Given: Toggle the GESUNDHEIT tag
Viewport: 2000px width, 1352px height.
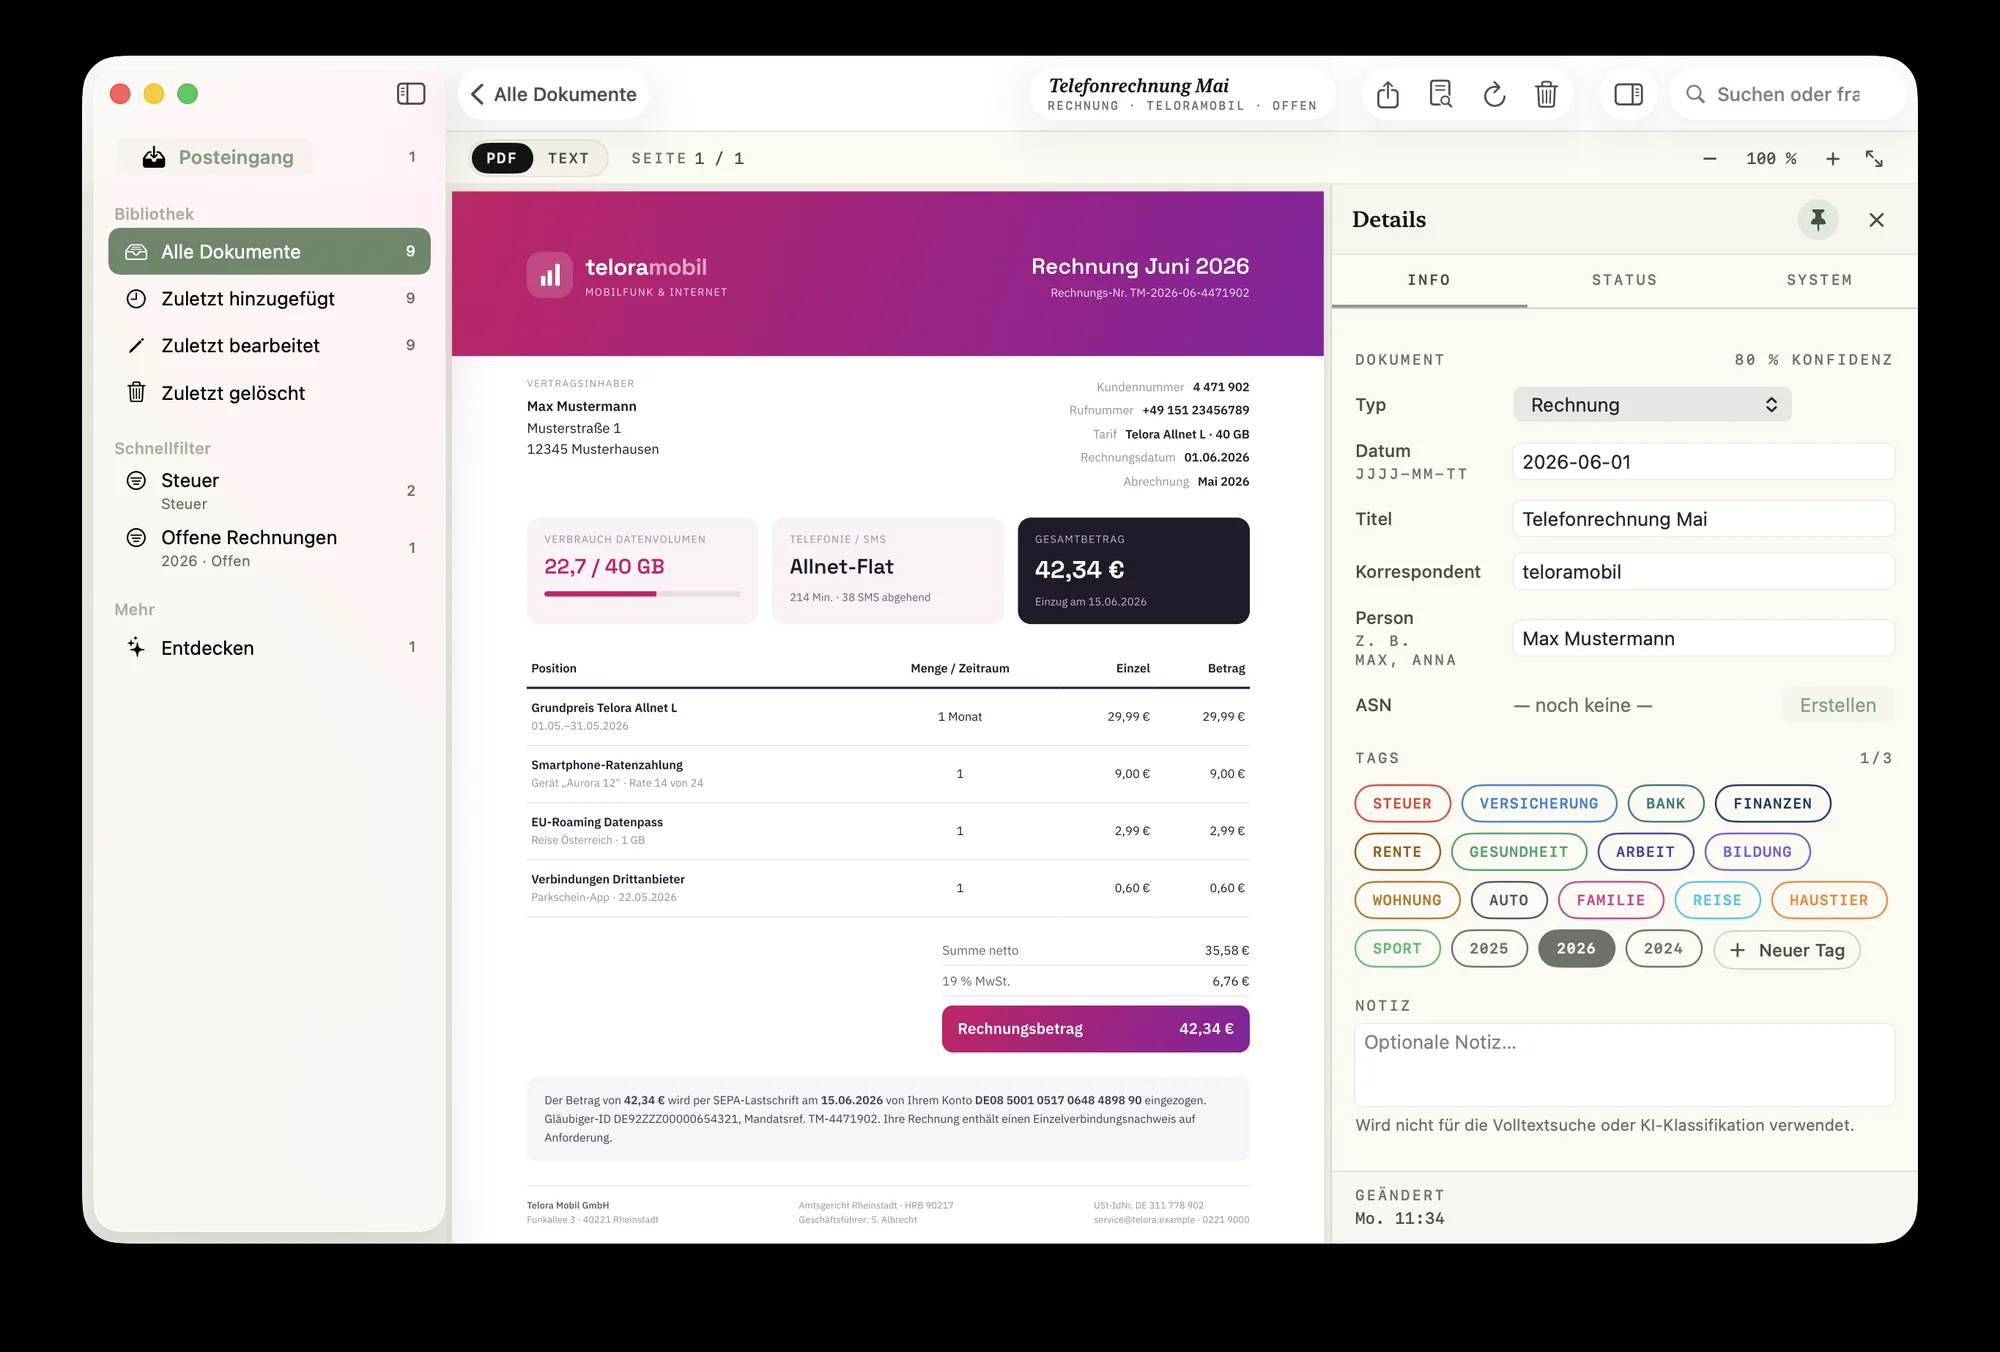Looking at the screenshot, I should click(x=1519, y=852).
